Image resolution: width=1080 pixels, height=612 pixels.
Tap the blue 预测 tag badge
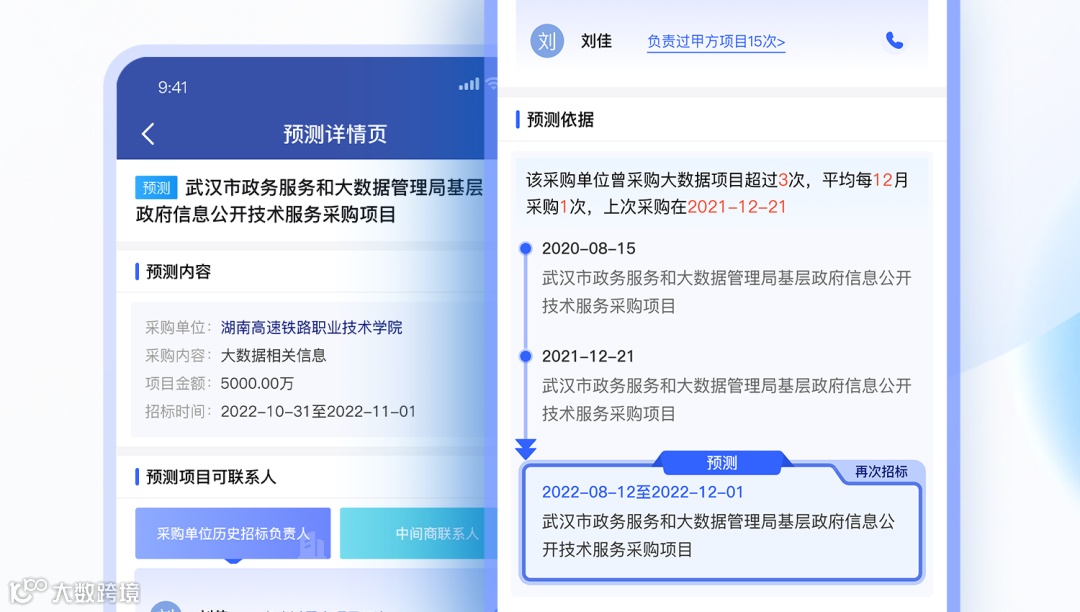[x=156, y=187]
